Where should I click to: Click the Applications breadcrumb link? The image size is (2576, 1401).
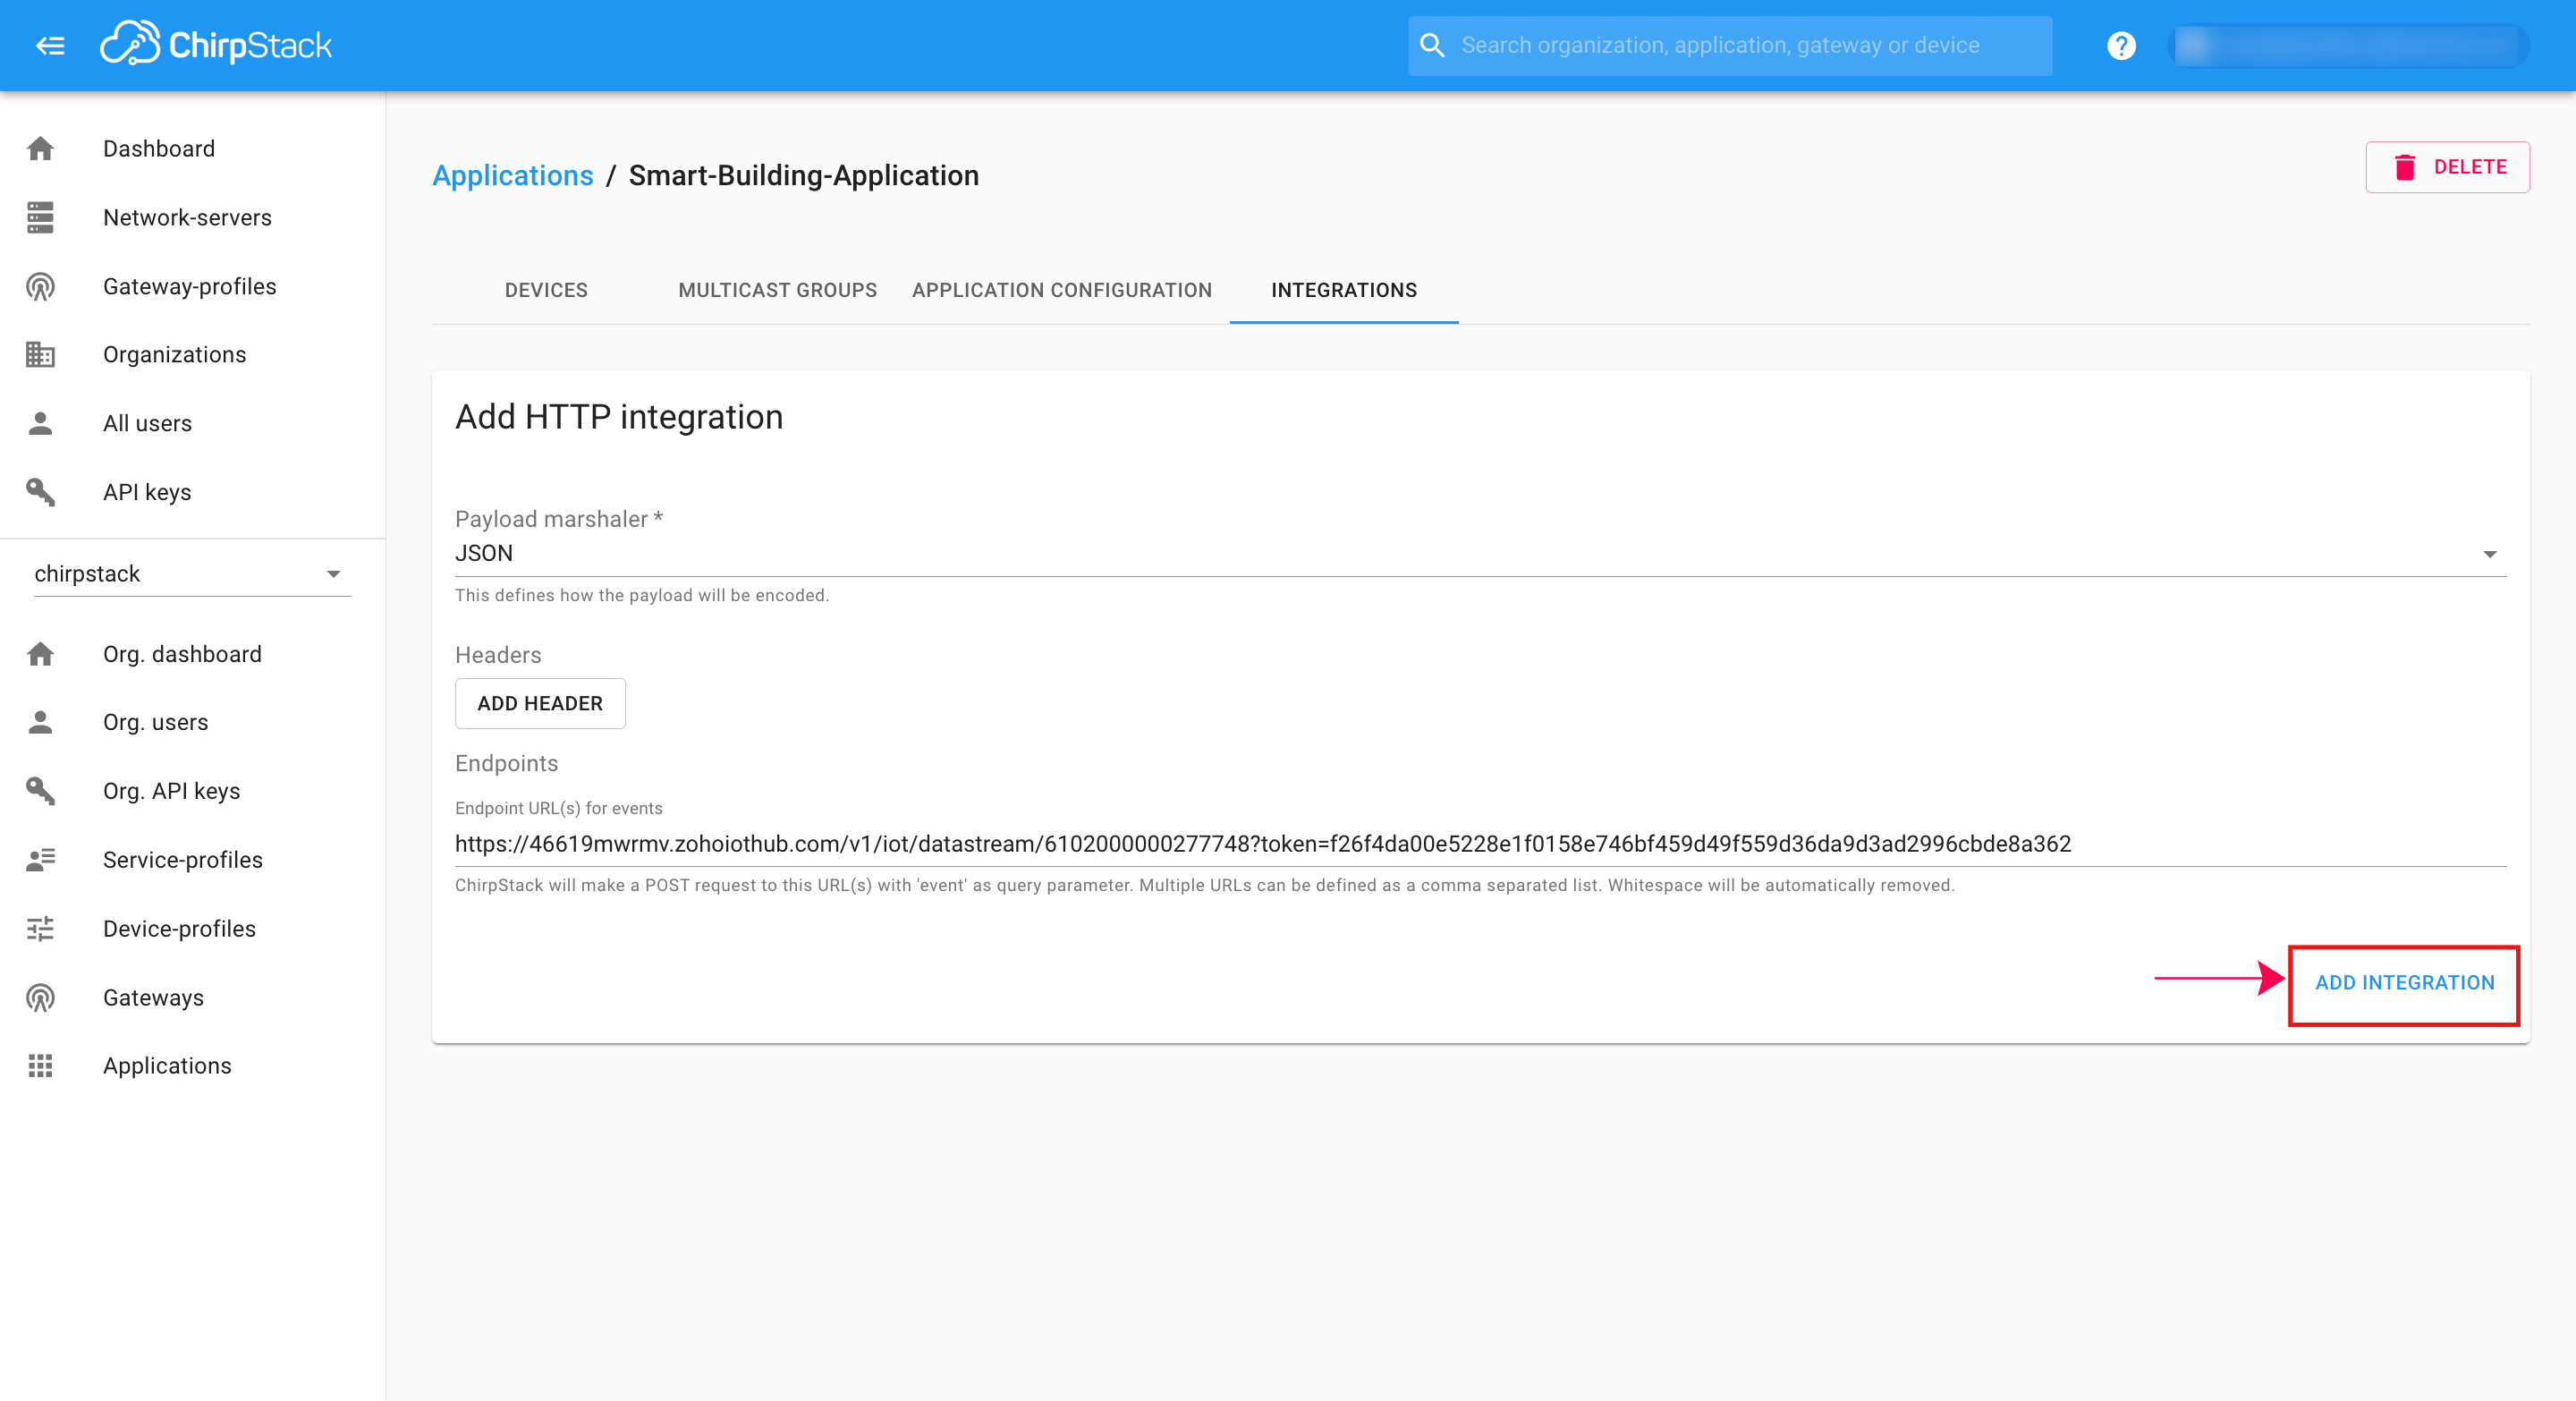(512, 175)
